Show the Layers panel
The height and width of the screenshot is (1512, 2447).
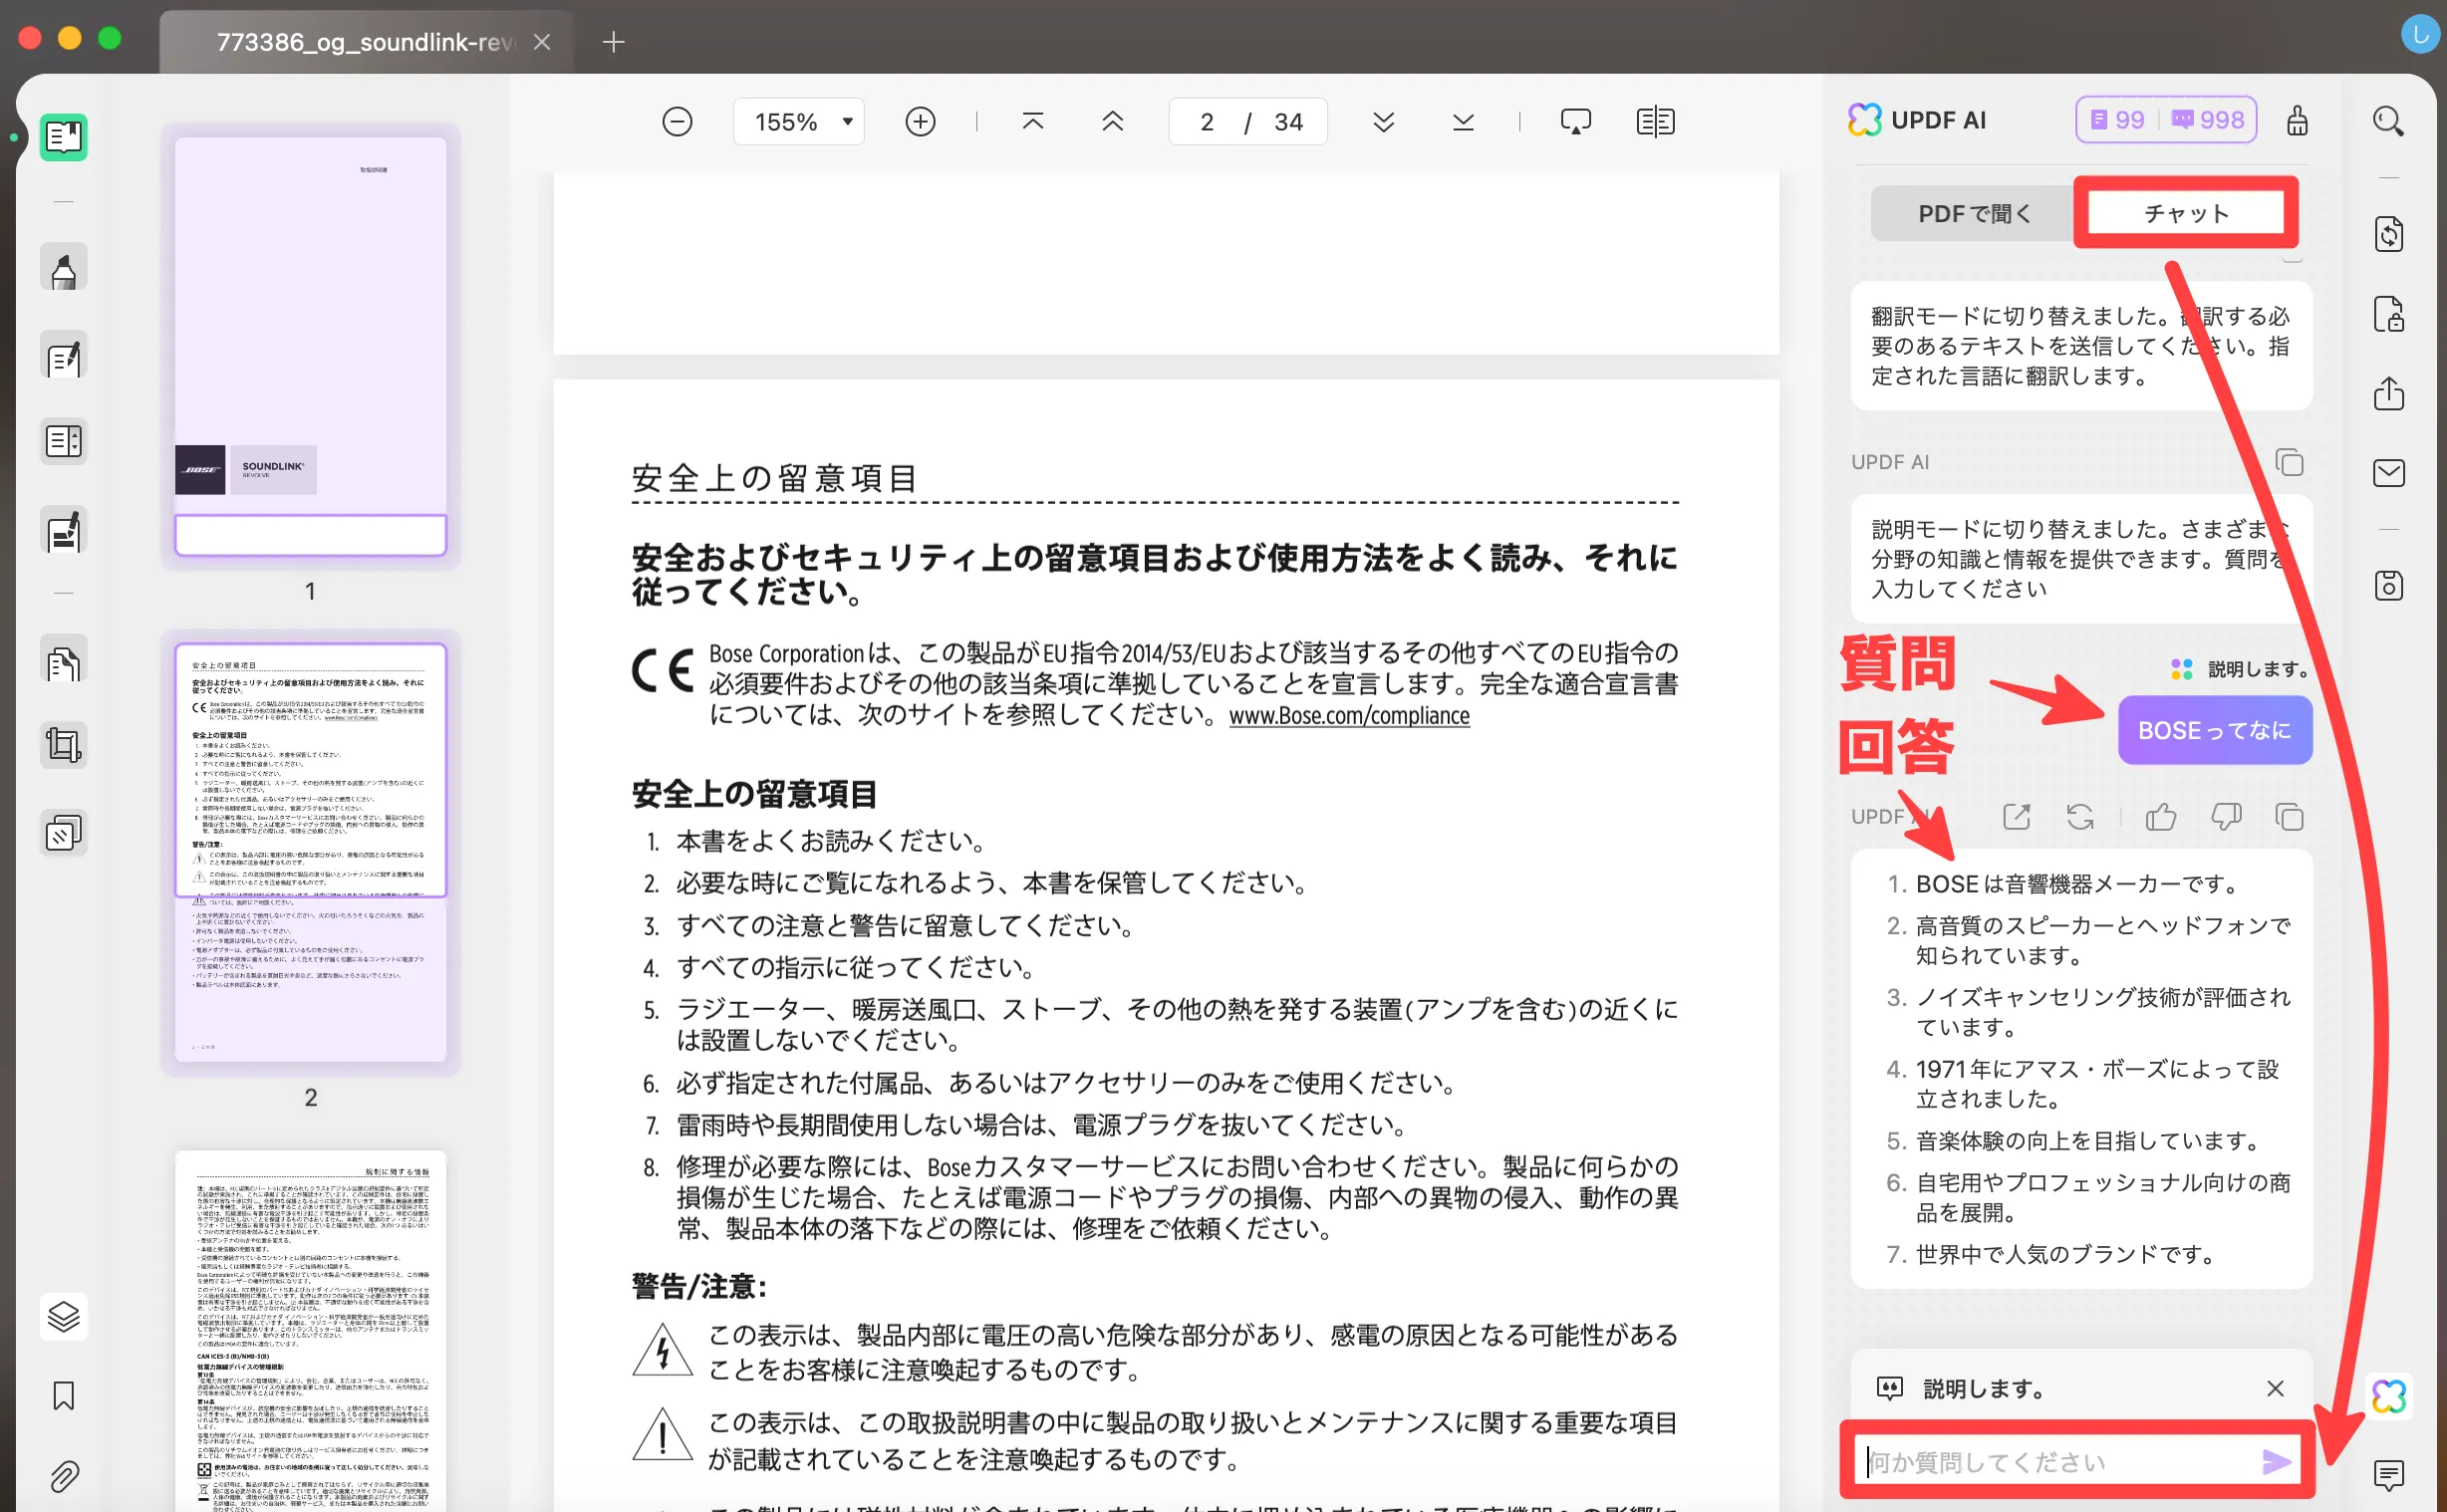(63, 1317)
